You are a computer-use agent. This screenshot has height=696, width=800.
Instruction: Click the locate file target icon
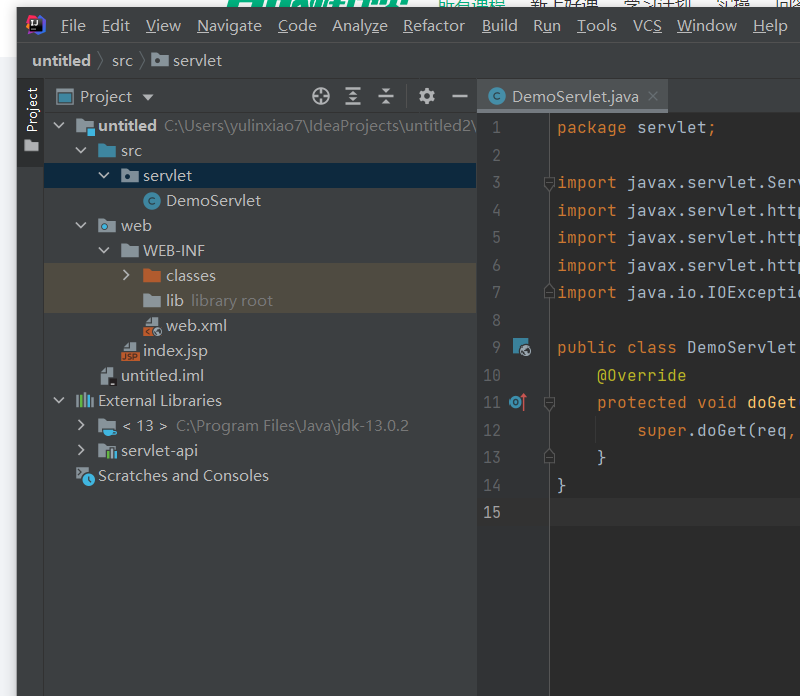(x=321, y=96)
